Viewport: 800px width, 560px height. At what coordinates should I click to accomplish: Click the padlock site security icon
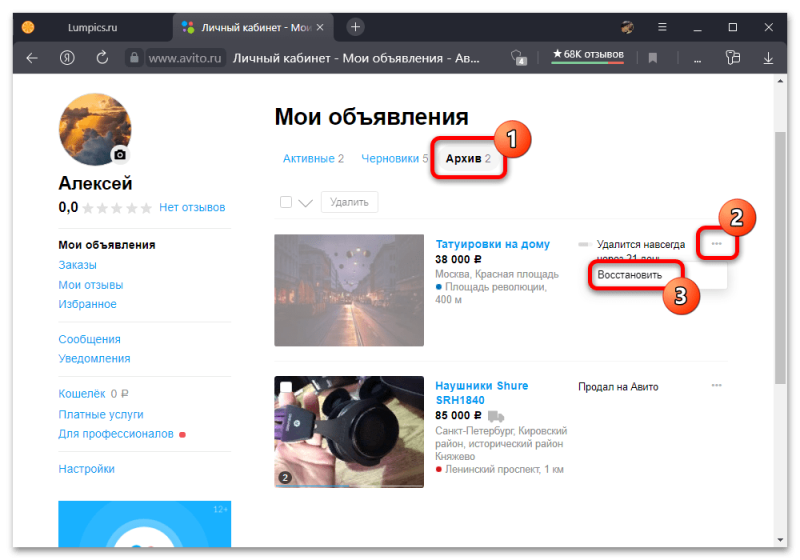point(134,58)
